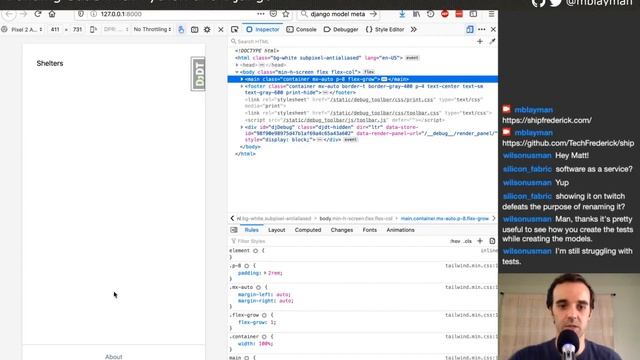Select body breadcrumb in Inspector

356,218
